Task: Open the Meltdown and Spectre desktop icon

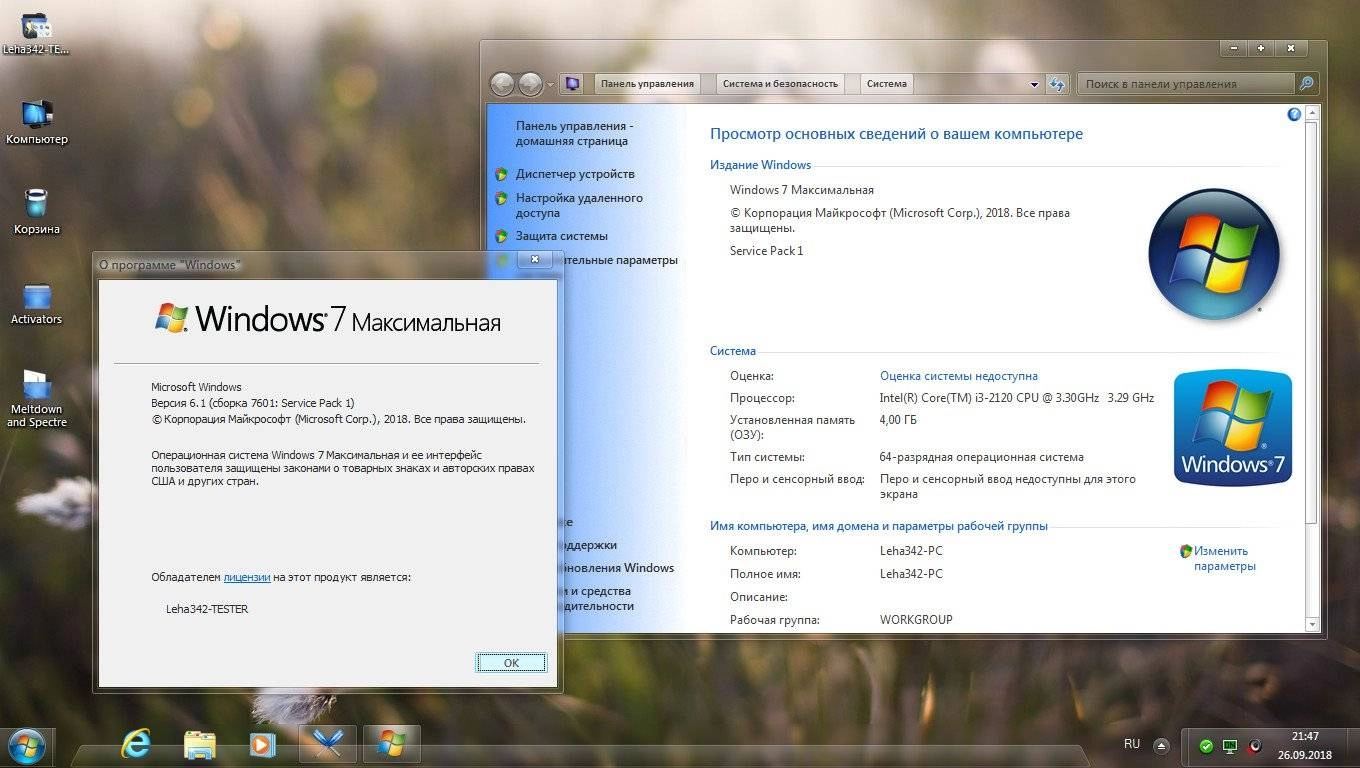Action: tap(36, 398)
